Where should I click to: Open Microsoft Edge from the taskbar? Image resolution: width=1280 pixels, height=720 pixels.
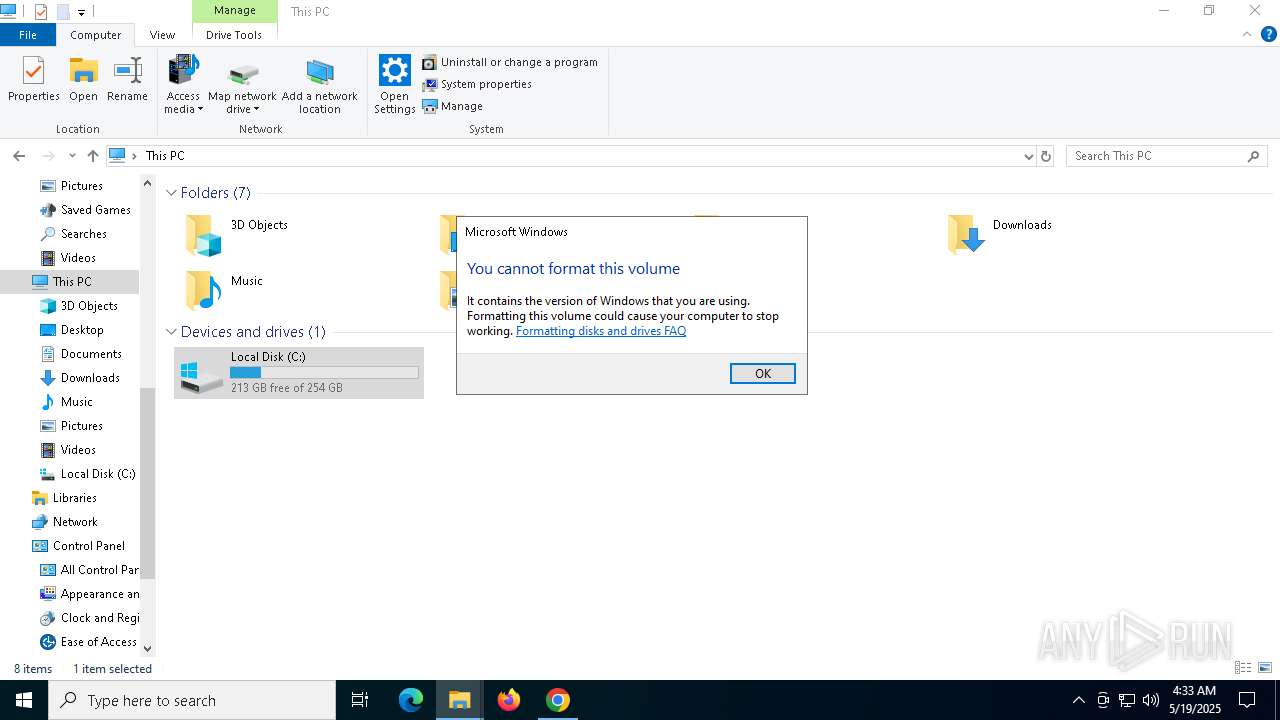pos(411,700)
